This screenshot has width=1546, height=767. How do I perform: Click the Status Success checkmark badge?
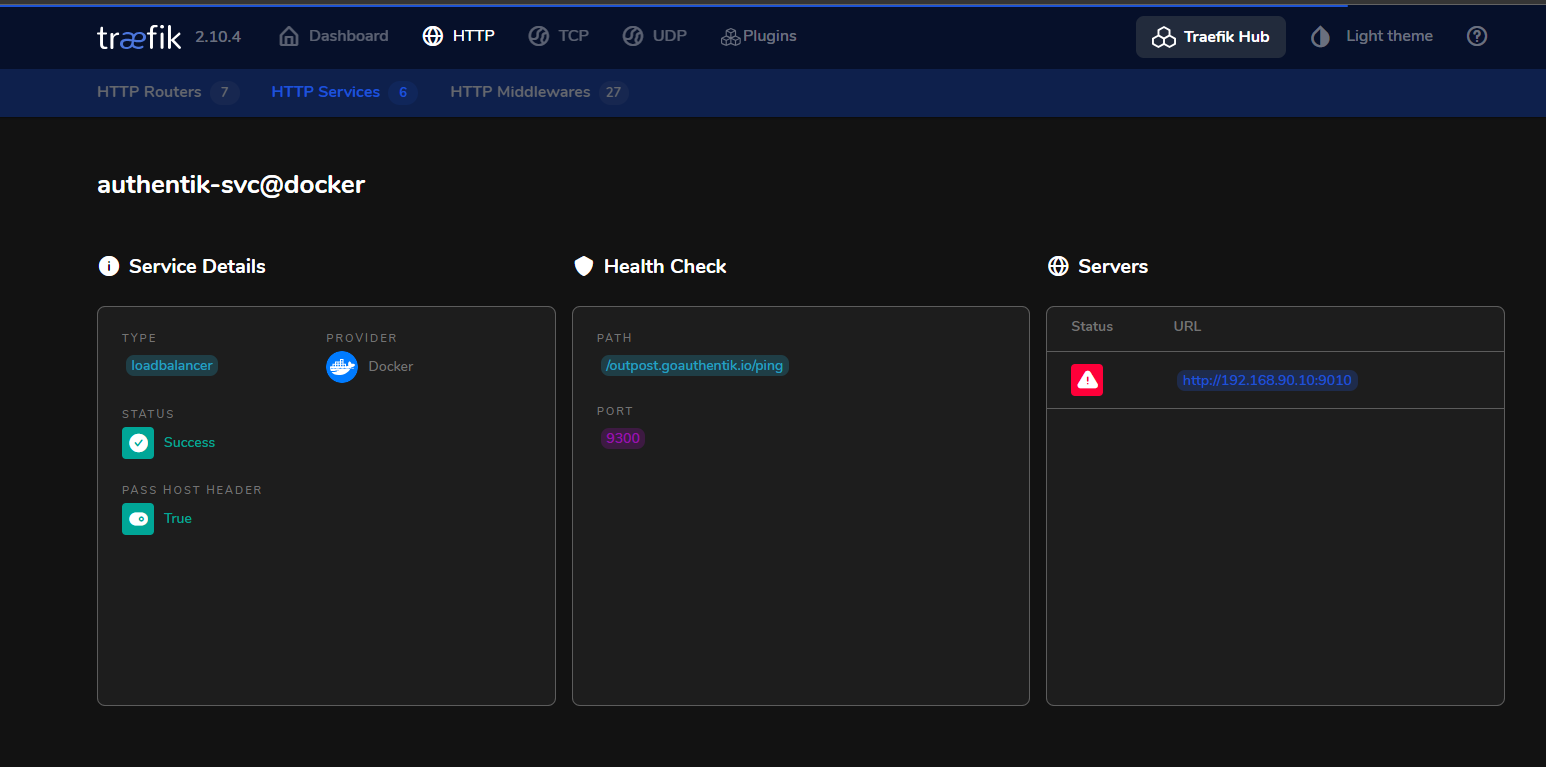[138, 443]
